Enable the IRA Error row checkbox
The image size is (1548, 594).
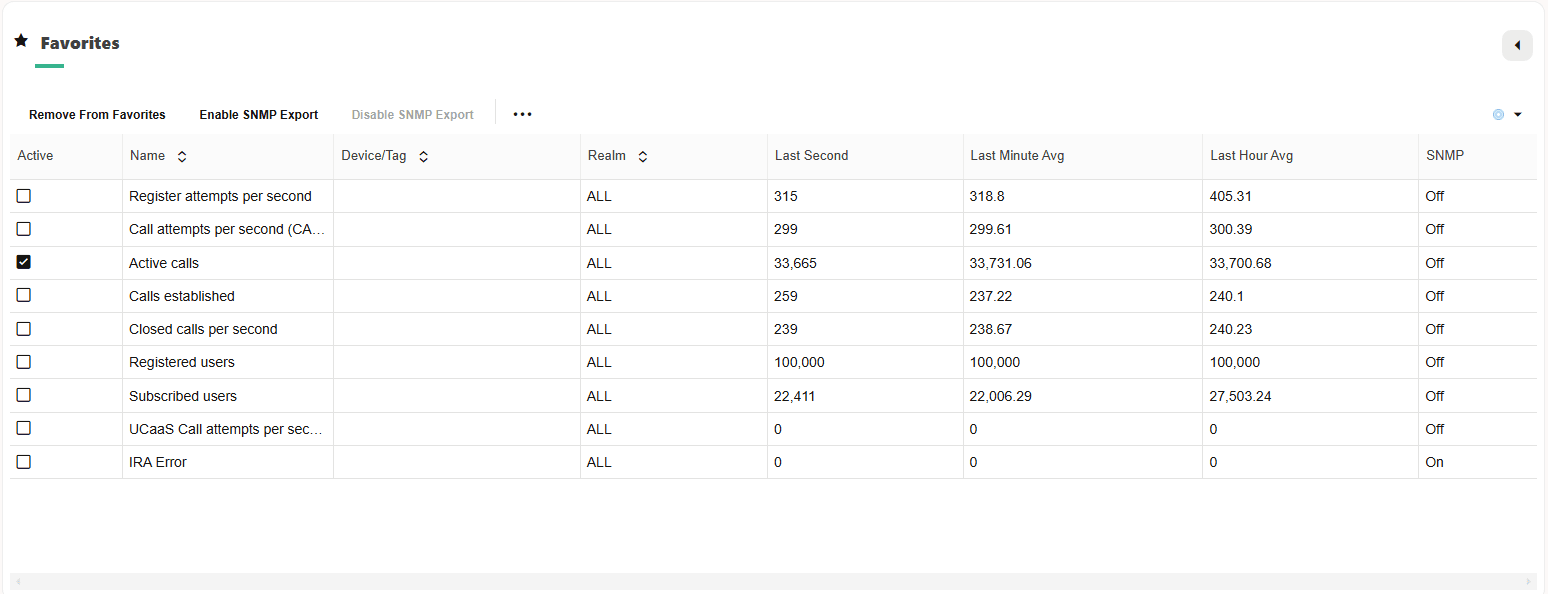pyautogui.click(x=23, y=461)
